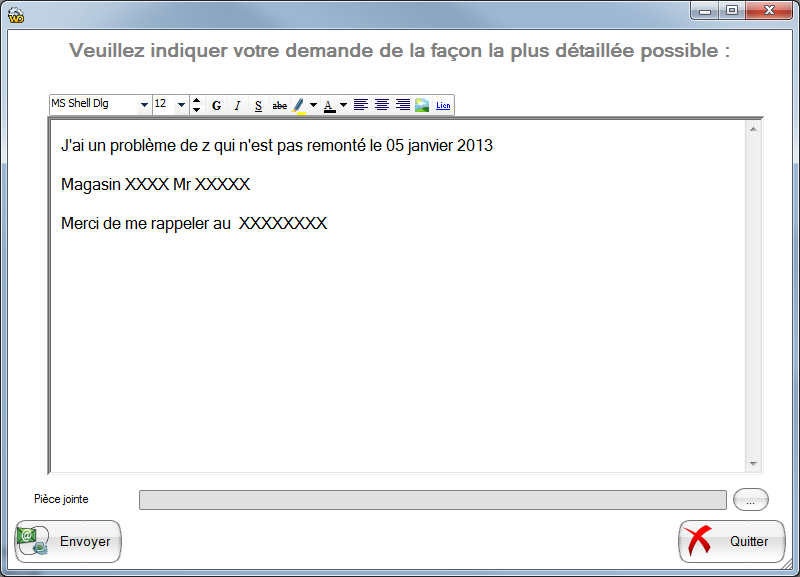
Task: Increase font size with the stepper arrow
Action: point(196,100)
